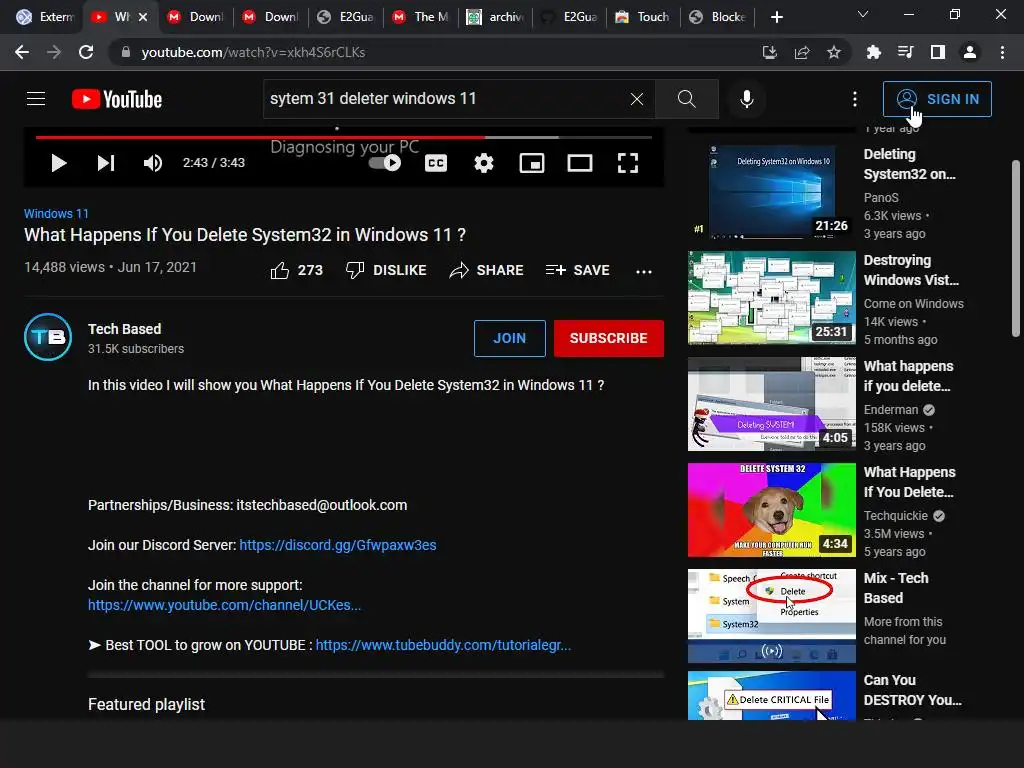Open the Destroying Windows Vista thumbnail
This screenshot has width=1024, height=768.
click(x=771, y=298)
